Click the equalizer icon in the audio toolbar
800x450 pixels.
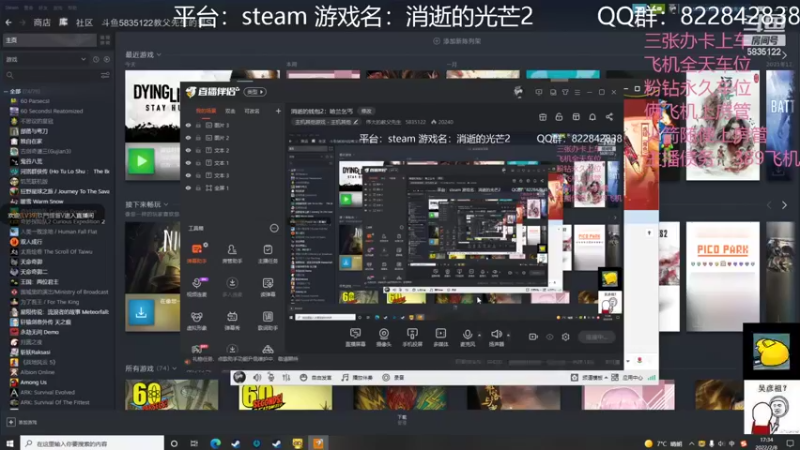286,378
